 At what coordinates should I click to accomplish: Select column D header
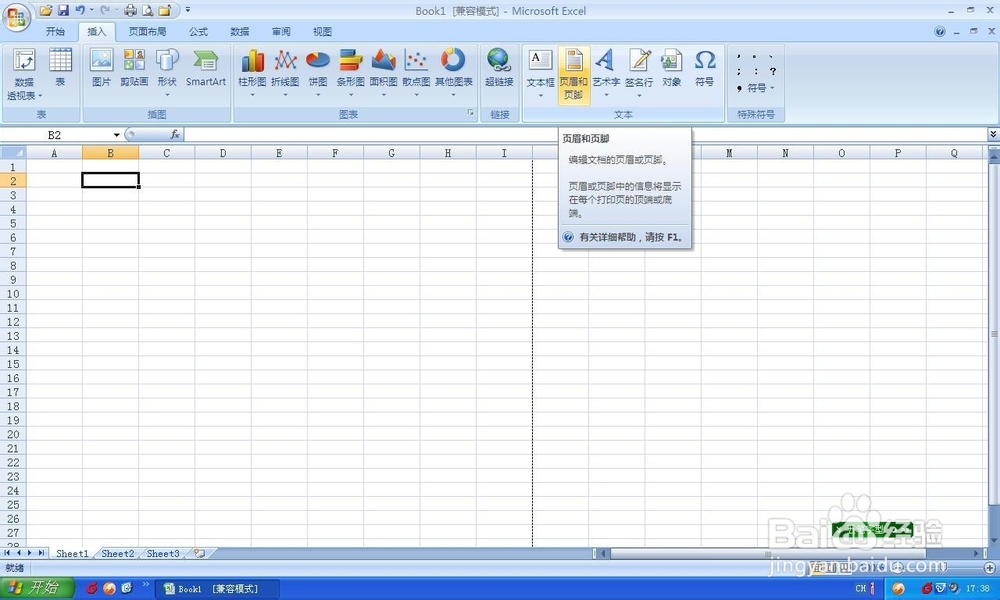coord(223,153)
